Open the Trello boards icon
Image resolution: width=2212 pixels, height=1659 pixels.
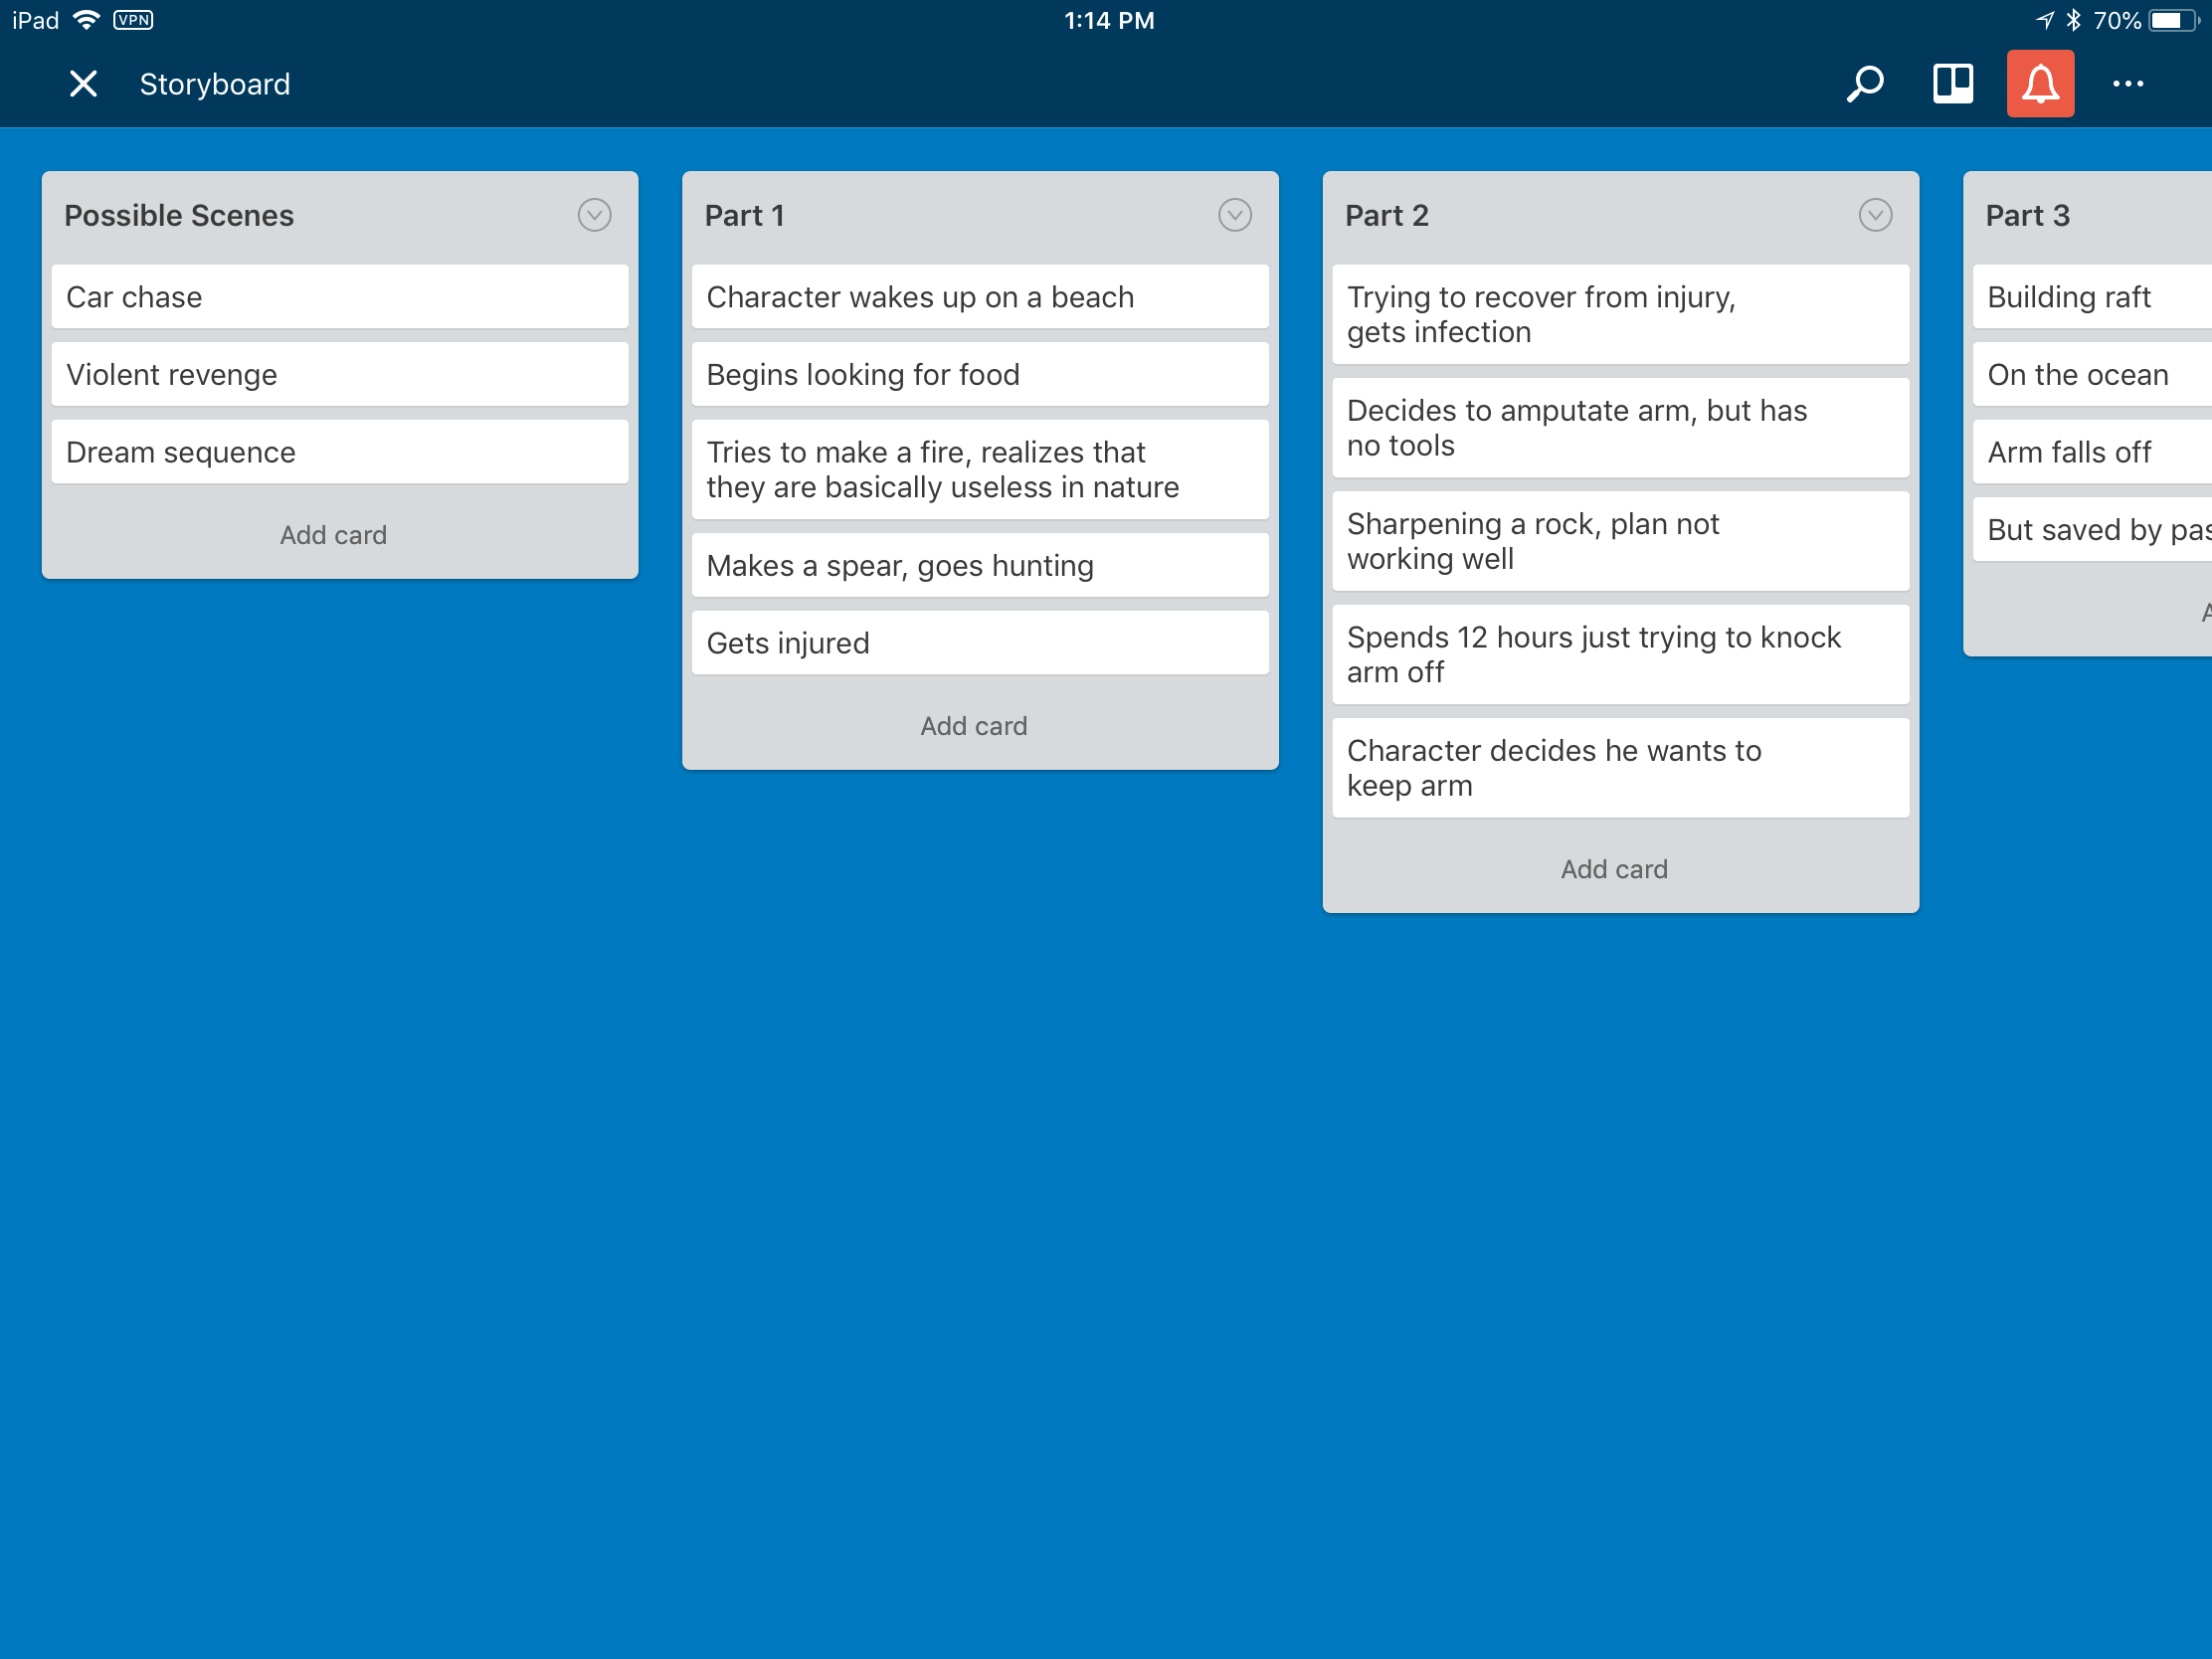pyautogui.click(x=1951, y=84)
